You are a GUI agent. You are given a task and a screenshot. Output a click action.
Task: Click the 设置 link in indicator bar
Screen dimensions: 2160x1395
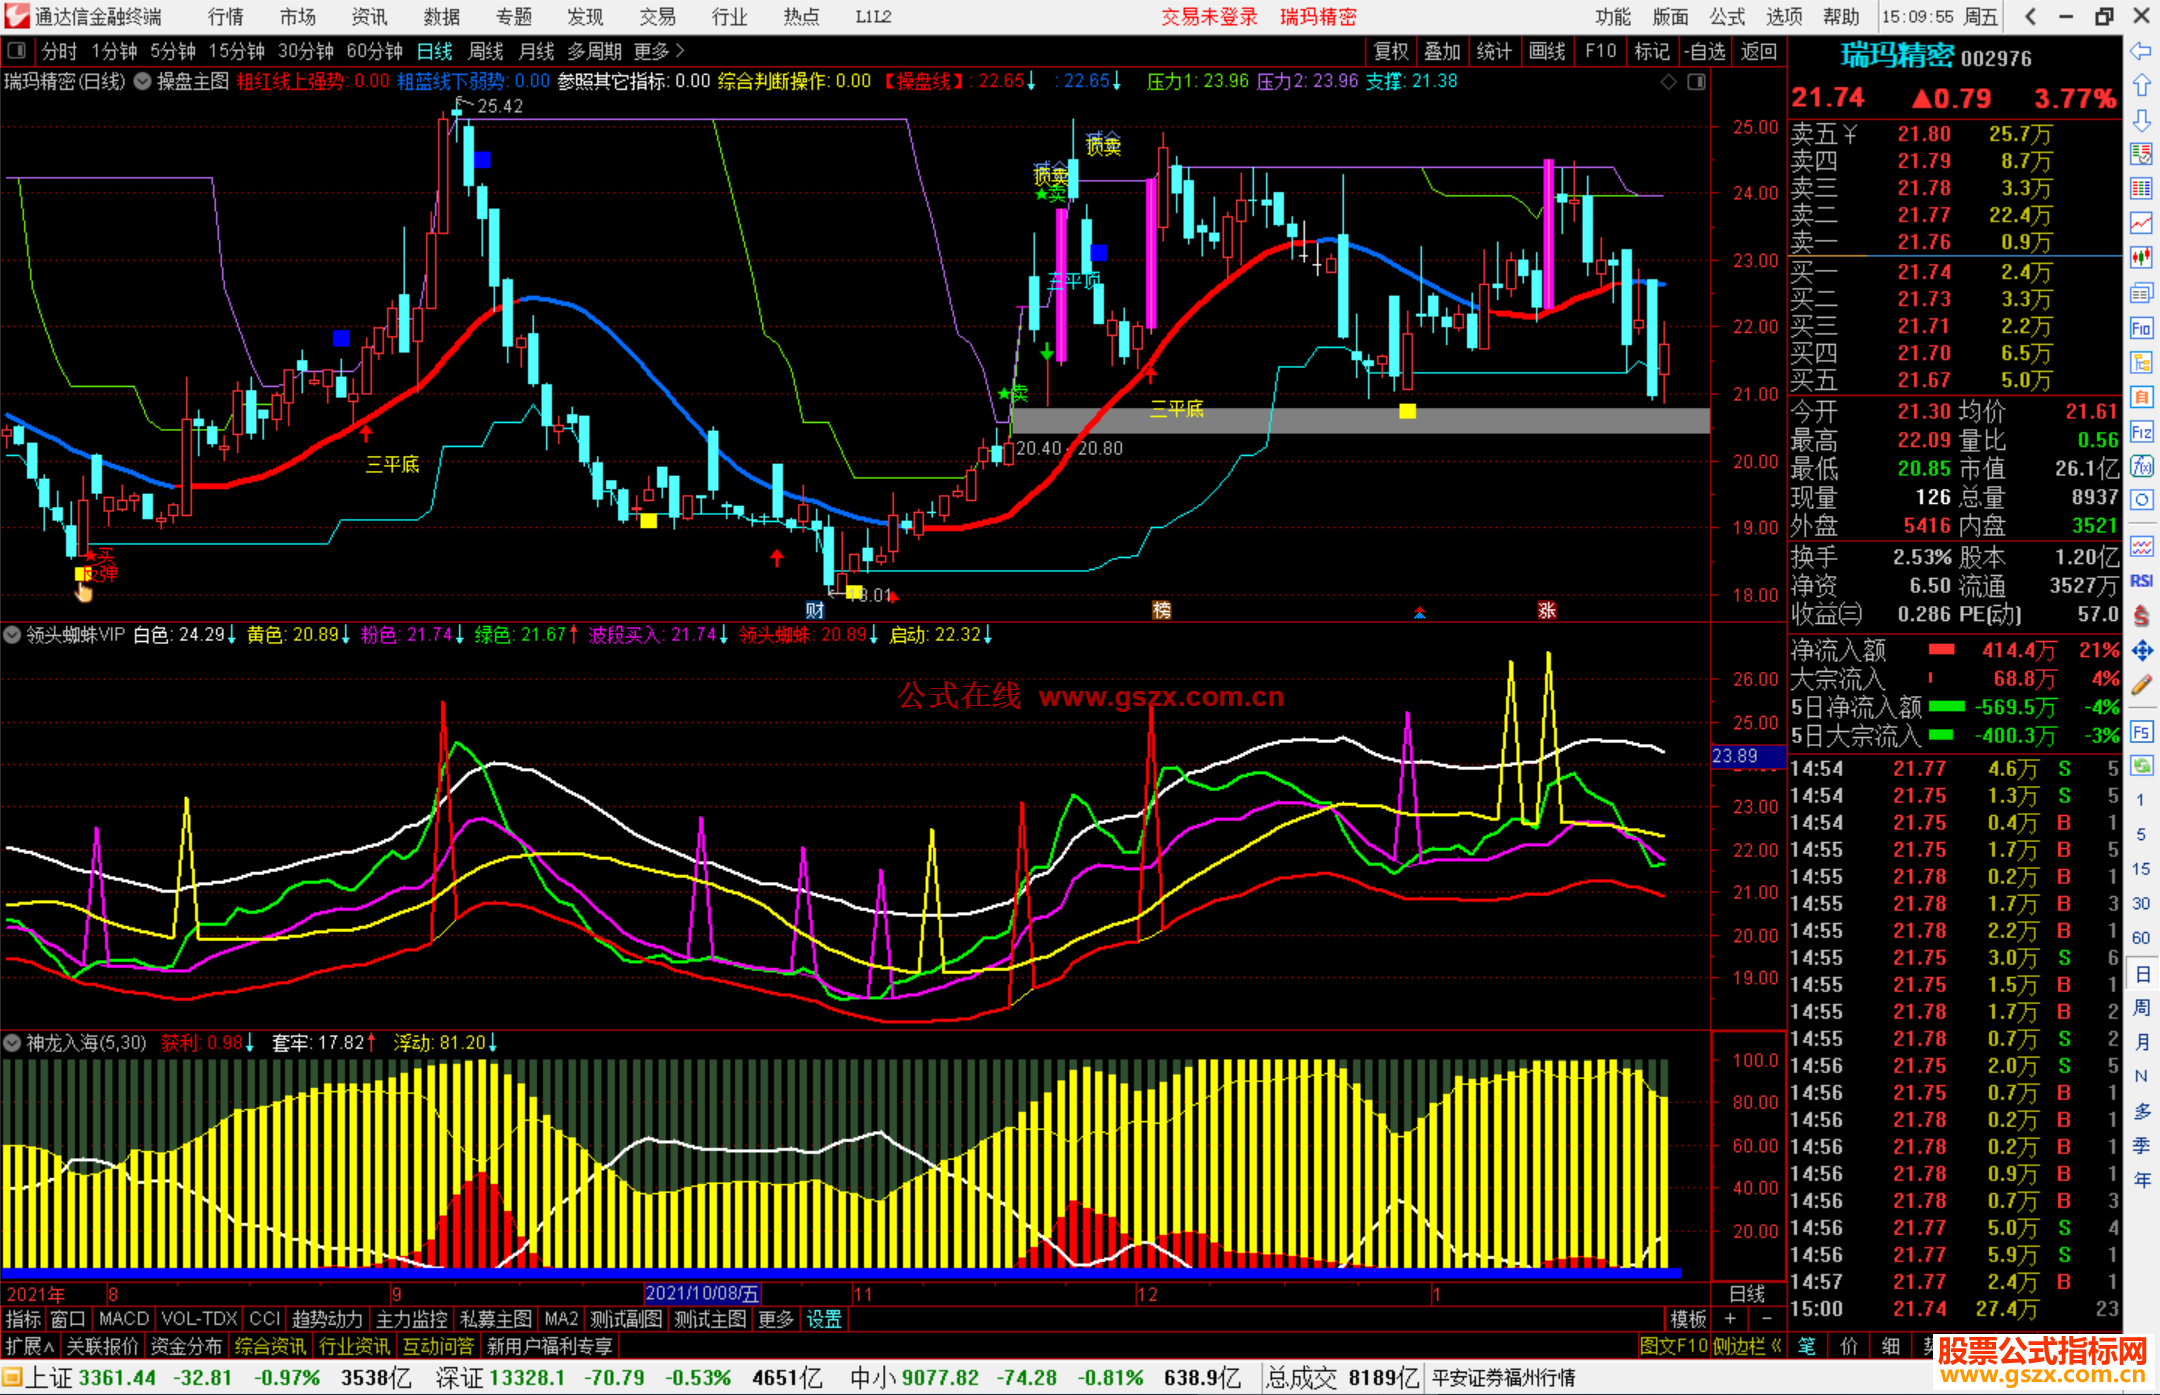coord(824,1320)
